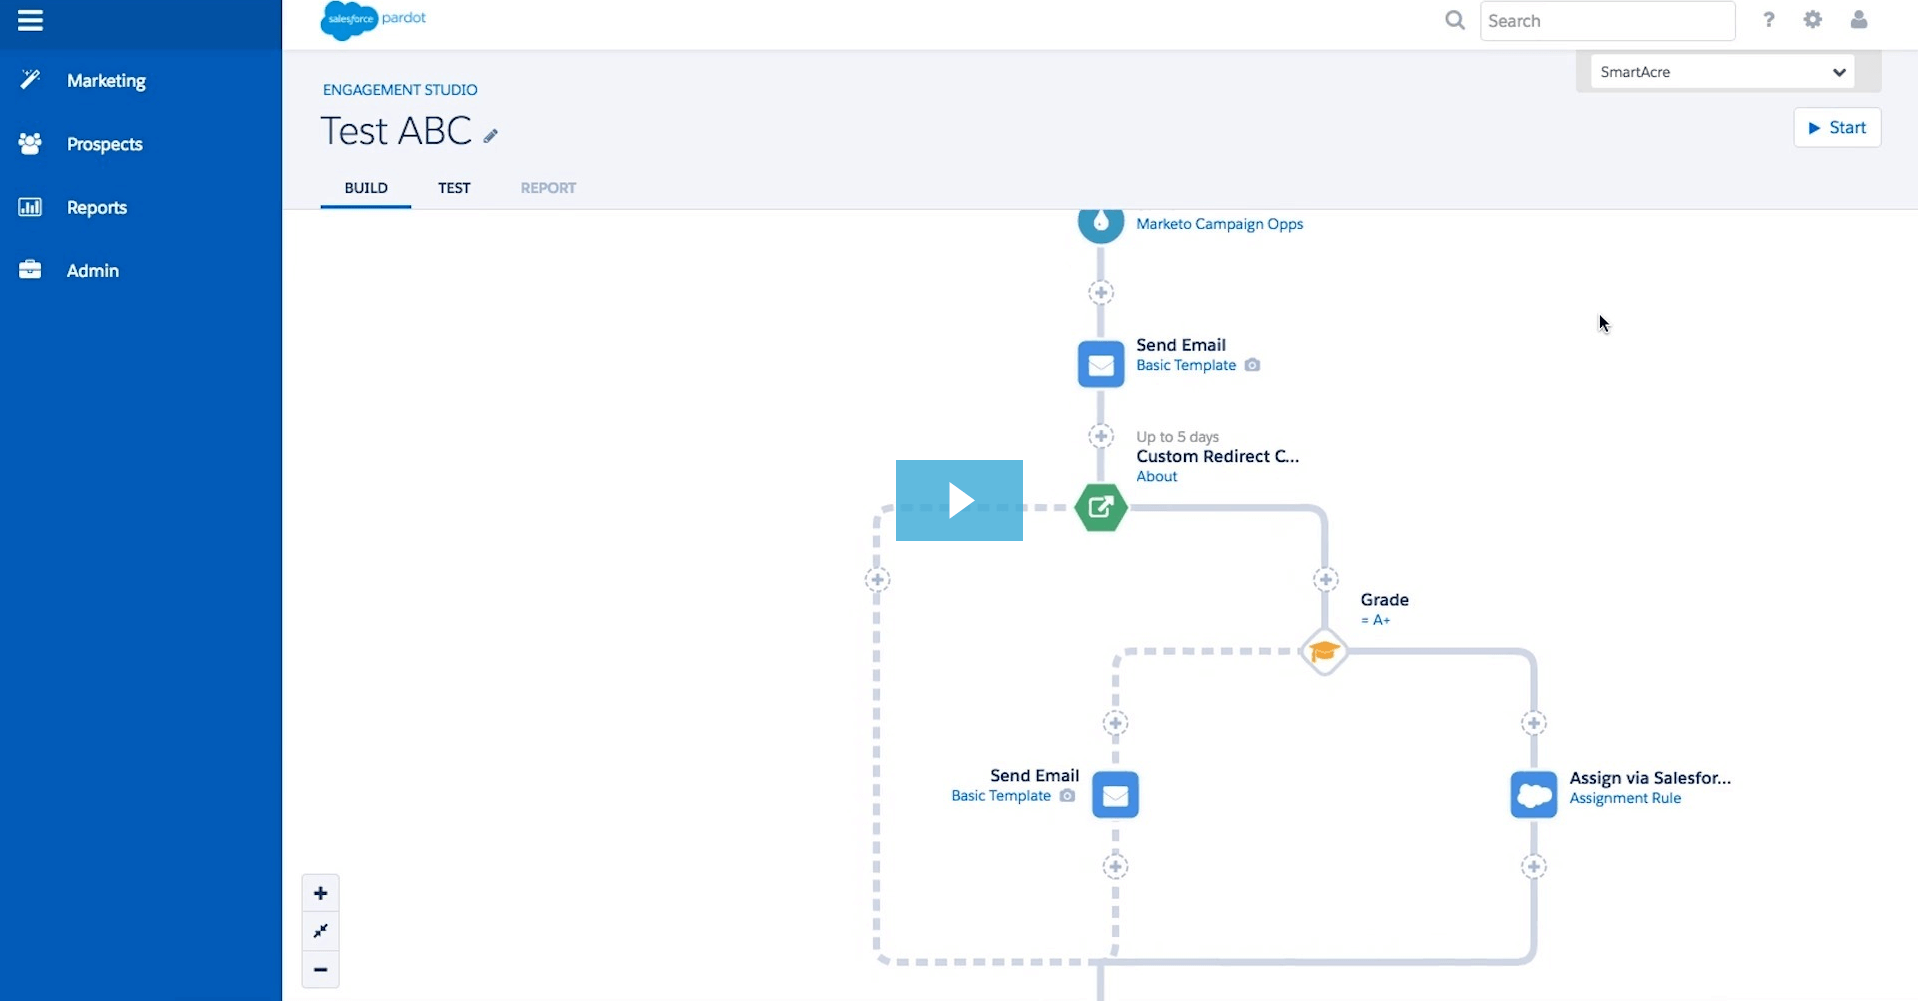Screen dimensions: 1918x1001
Task: Open the Reports section
Action: point(97,208)
